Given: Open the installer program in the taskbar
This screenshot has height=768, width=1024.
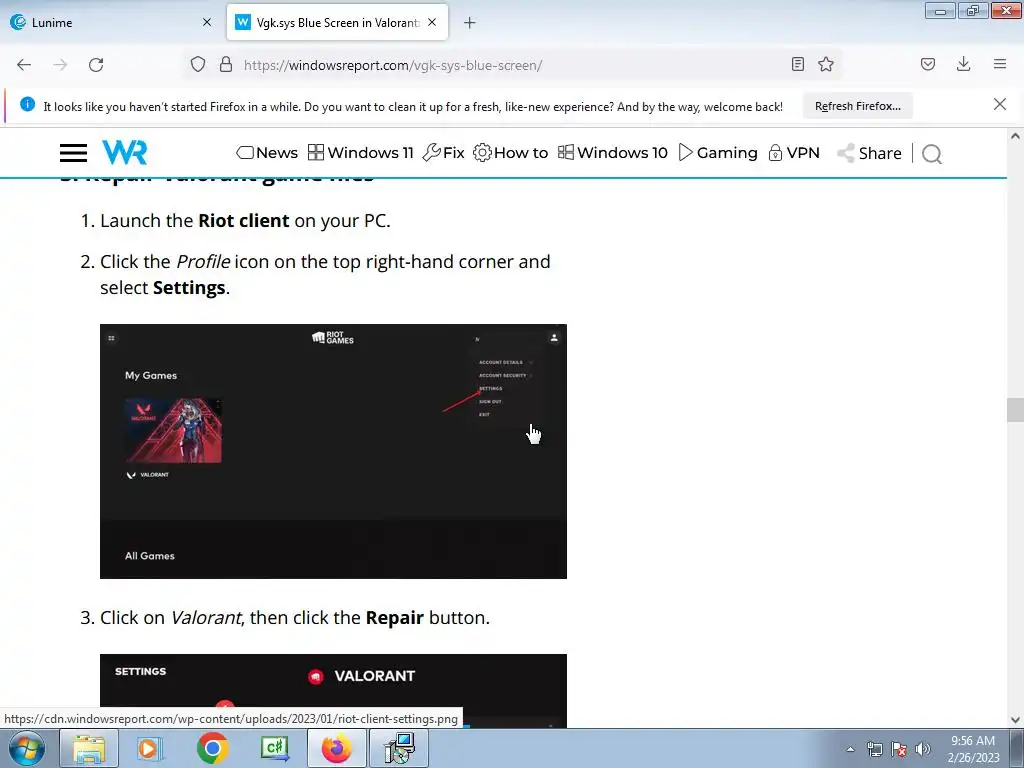Looking at the screenshot, I should (x=399, y=749).
